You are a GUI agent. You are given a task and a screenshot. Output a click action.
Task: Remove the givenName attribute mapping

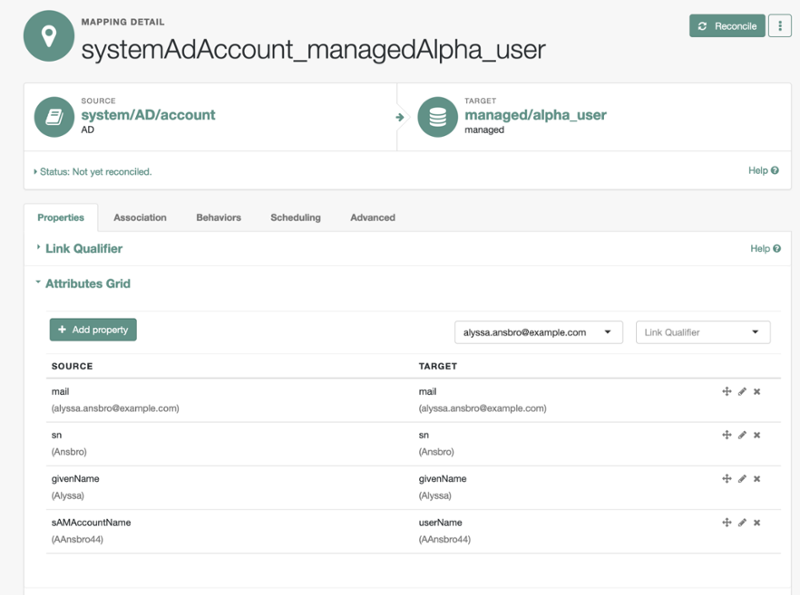[757, 478]
